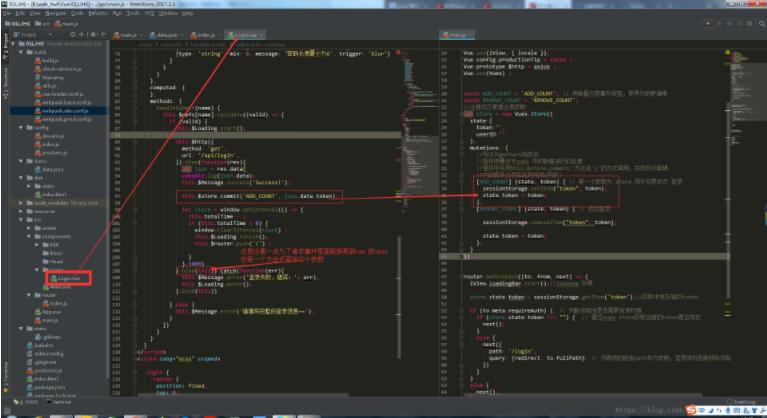Image resolution: width=767 pixels, height=418 pixels.
Task: Switch to the data.json editor tab
Action: [165, 35]
